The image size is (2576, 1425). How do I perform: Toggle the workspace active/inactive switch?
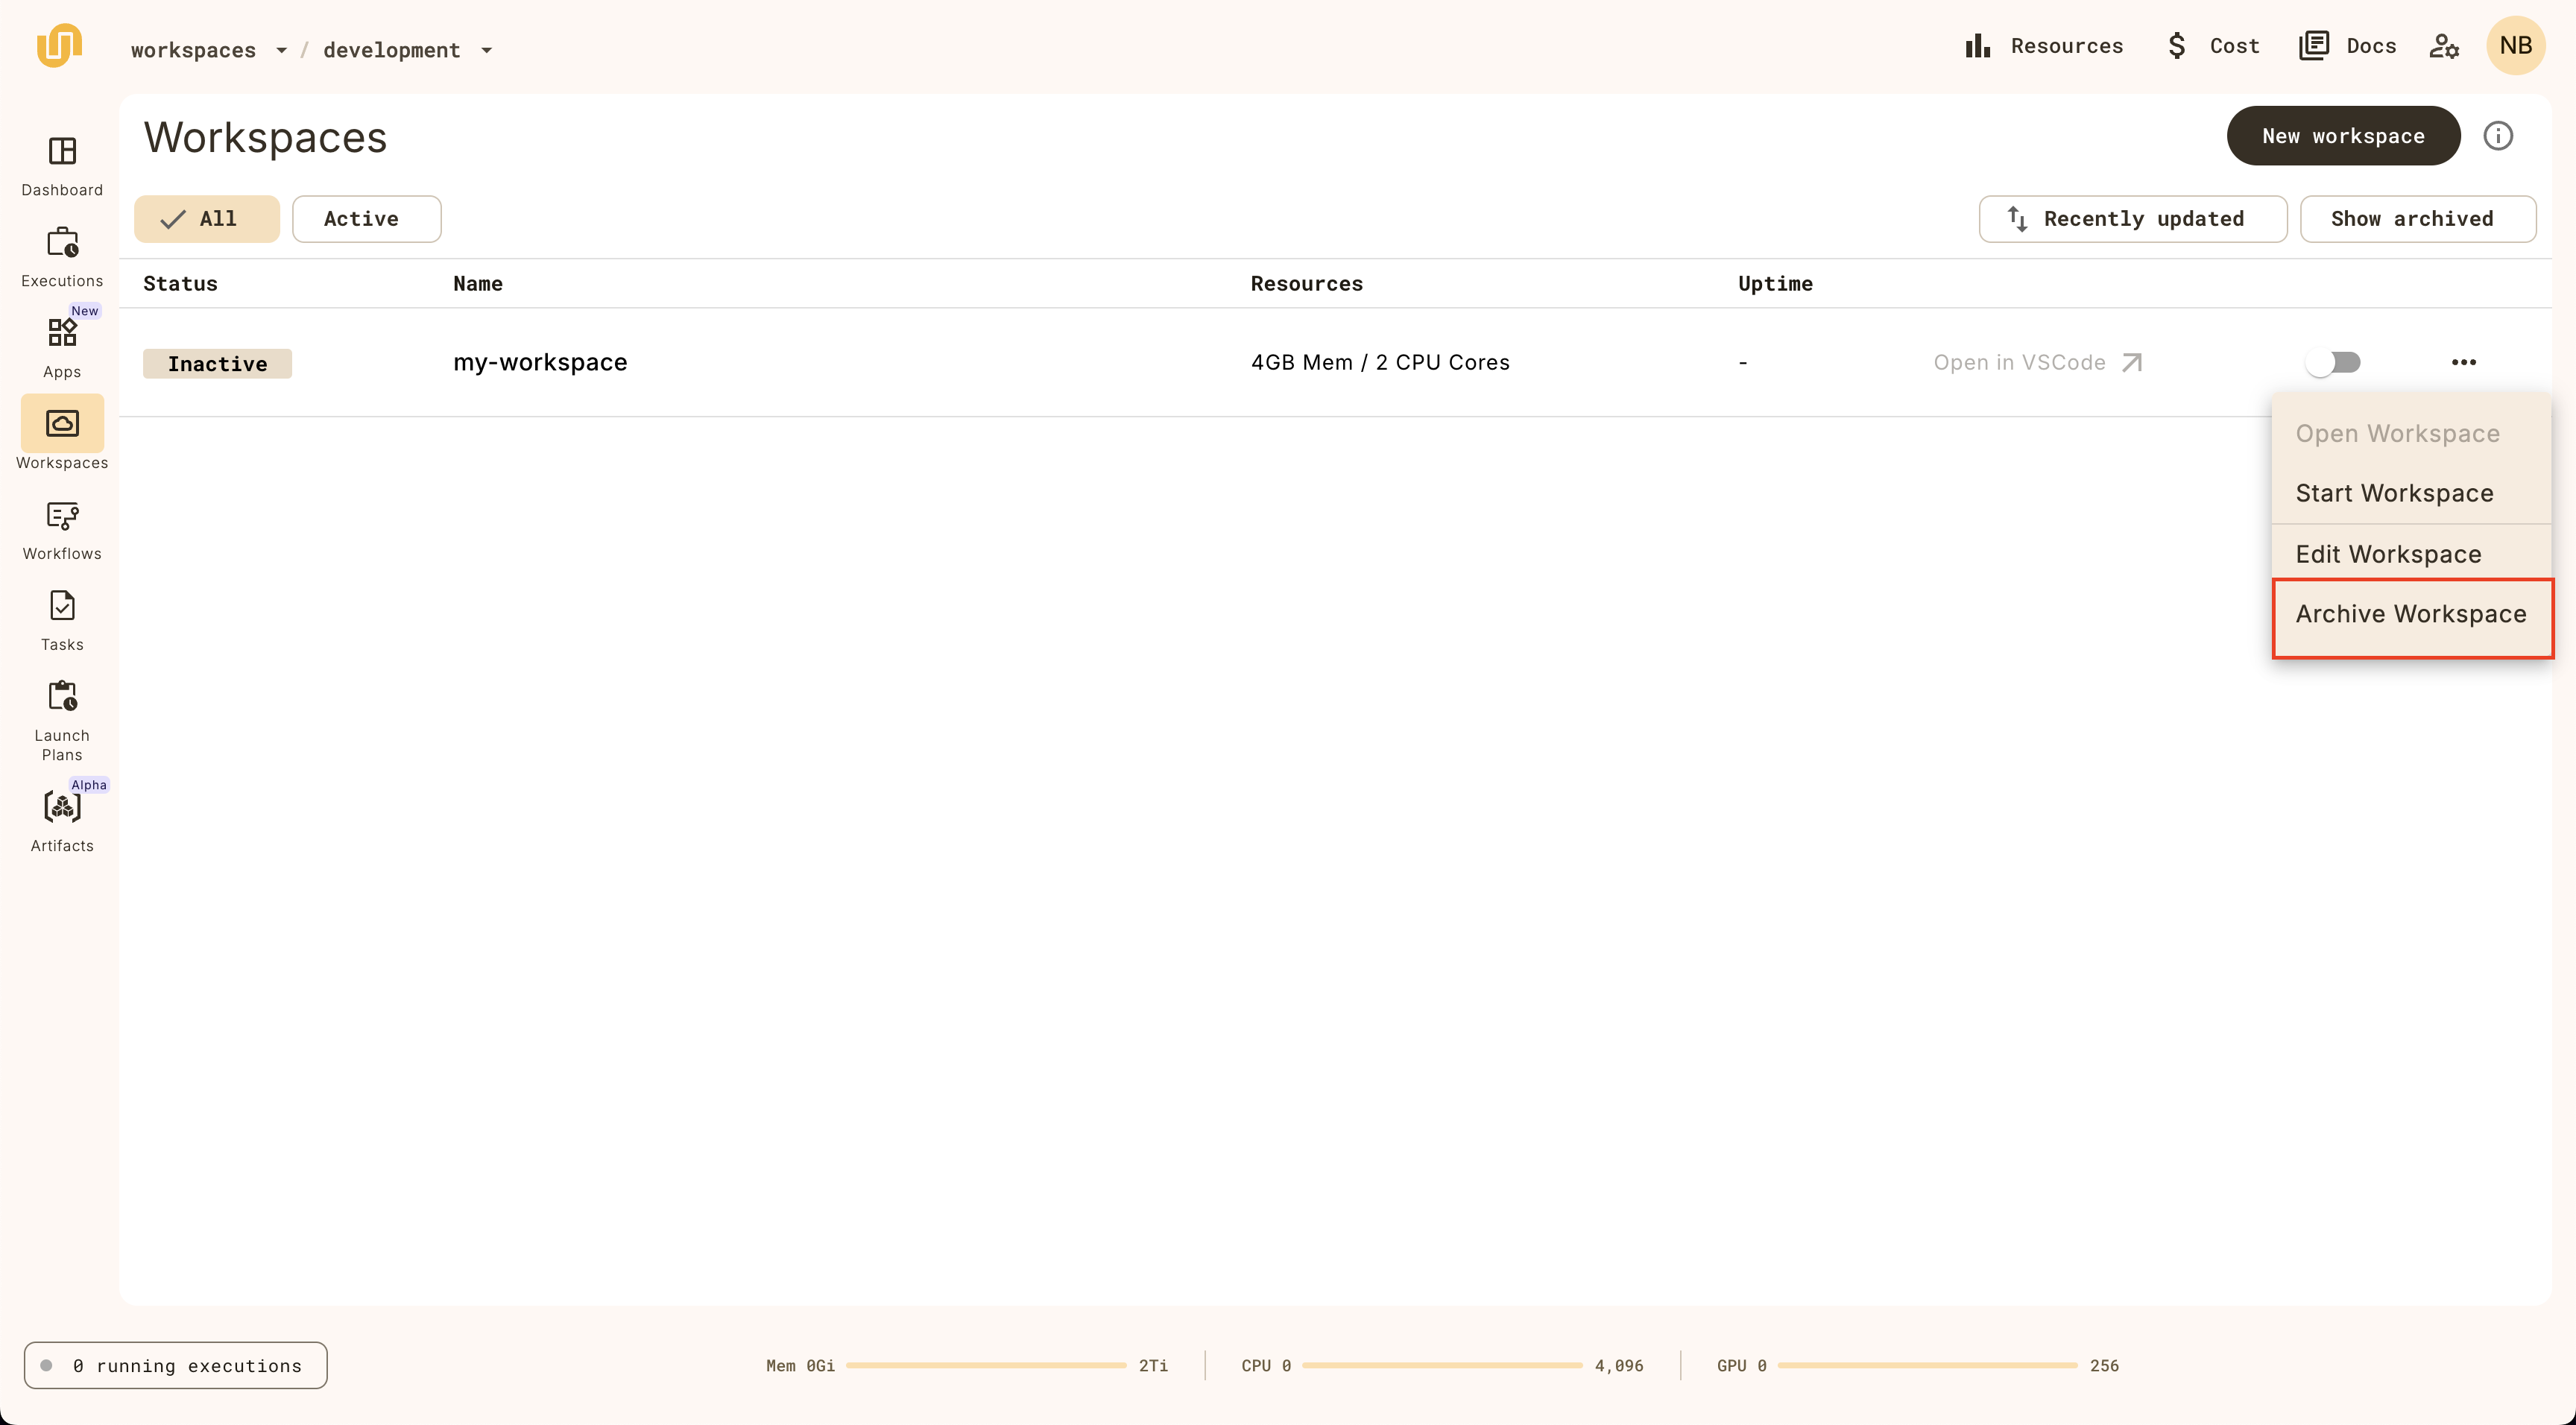[x=2334, y=361]
